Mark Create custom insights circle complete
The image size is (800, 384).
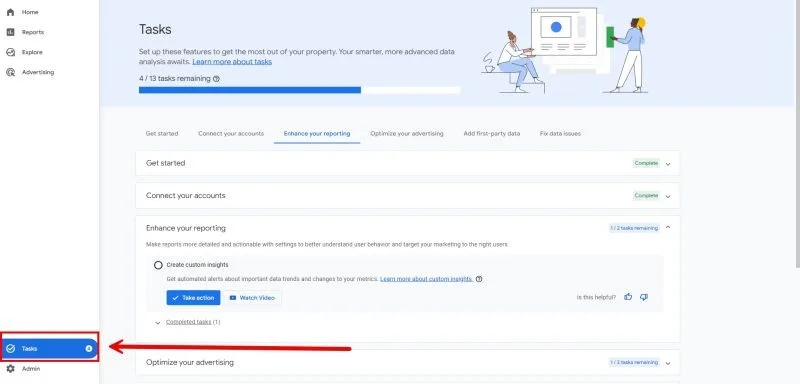[158, 265]
